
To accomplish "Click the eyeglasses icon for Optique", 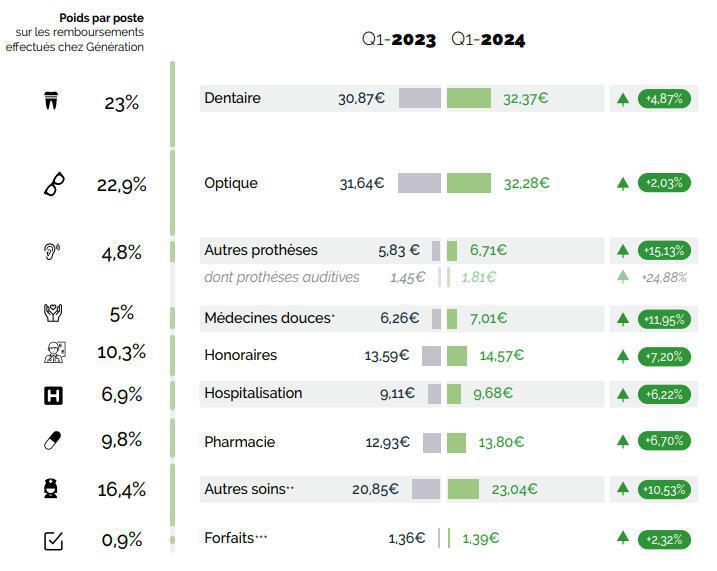I will point(55,185).
